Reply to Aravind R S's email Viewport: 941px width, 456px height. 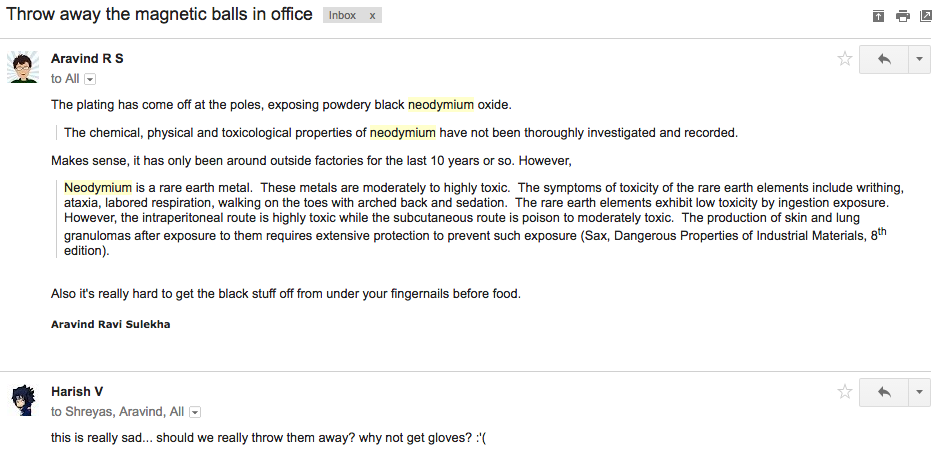883,59
